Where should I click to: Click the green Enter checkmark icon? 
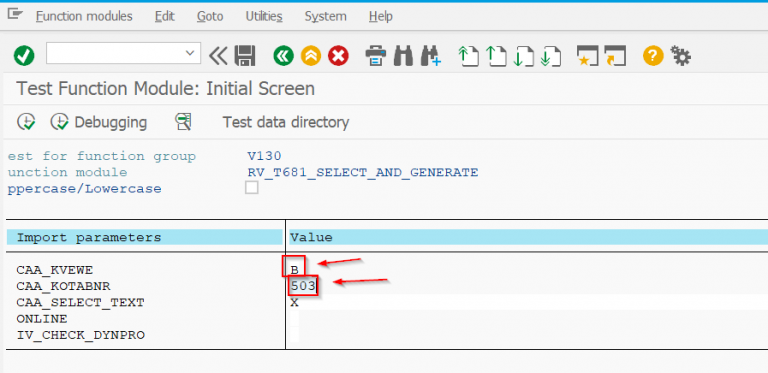click(24, 56)
